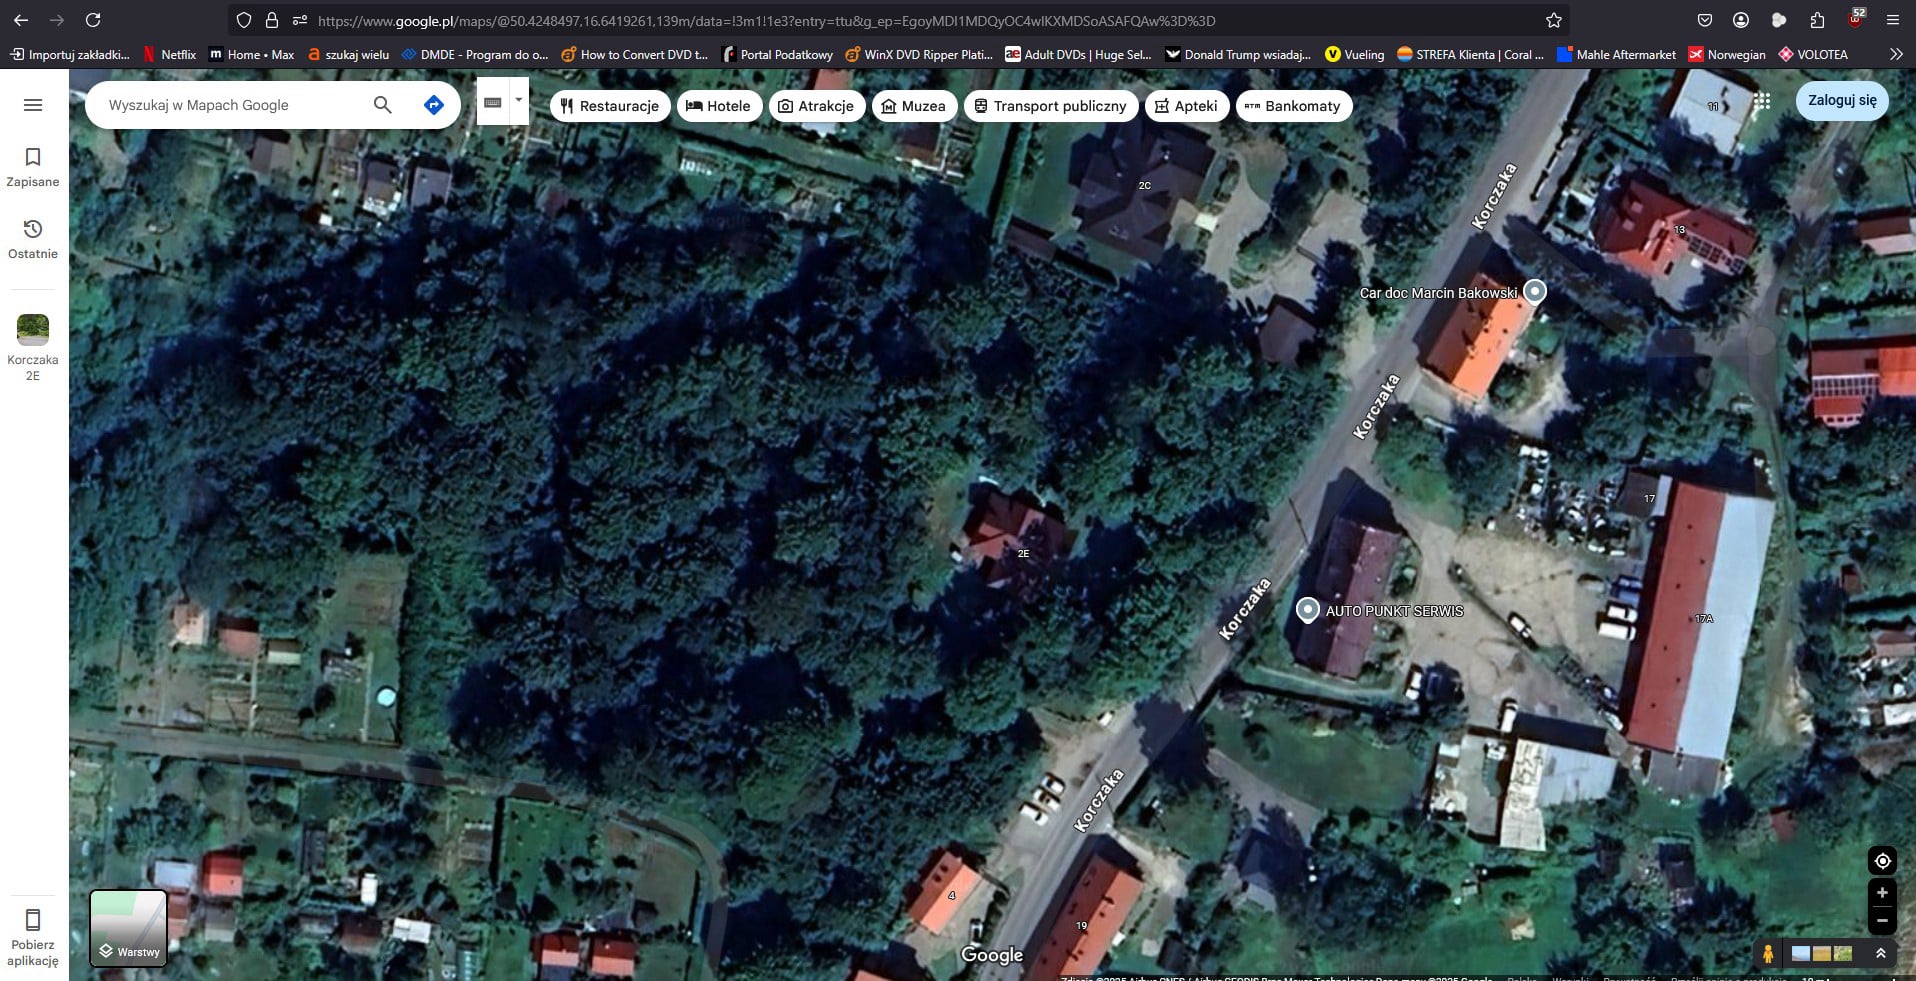Open the Zapisane saved places
The height and width of the screenshot is (981, 1916).
[x=33, y=166]
